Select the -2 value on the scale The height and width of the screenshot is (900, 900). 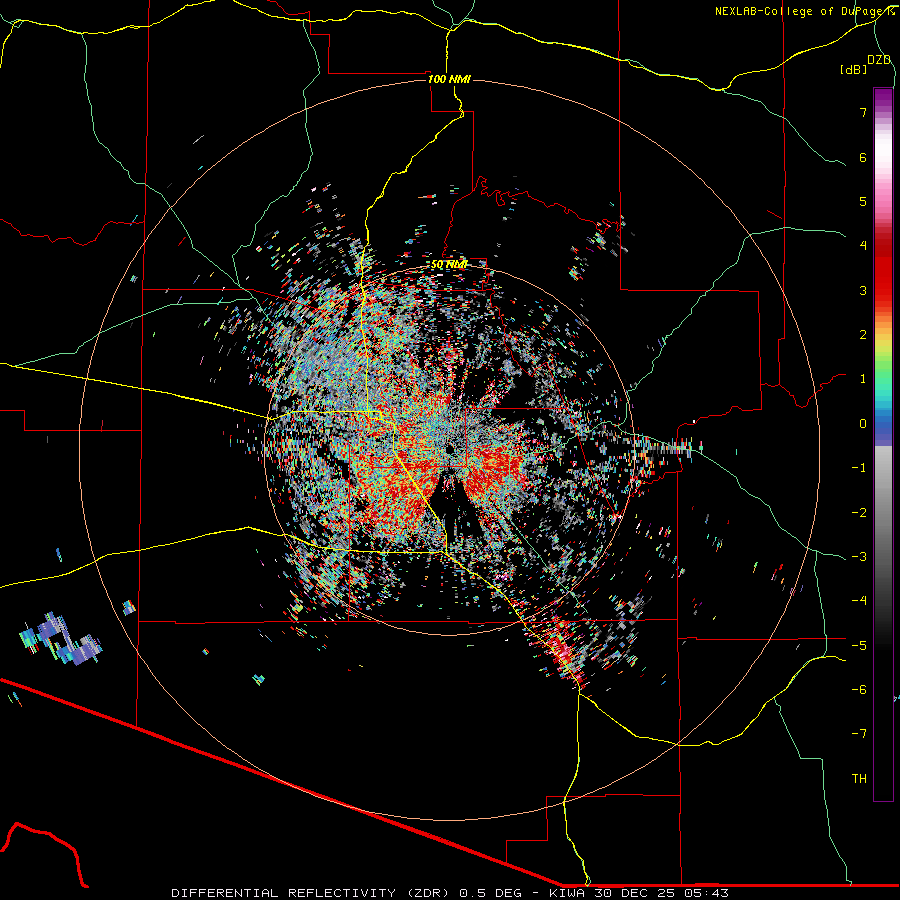(x=859, y=513)
